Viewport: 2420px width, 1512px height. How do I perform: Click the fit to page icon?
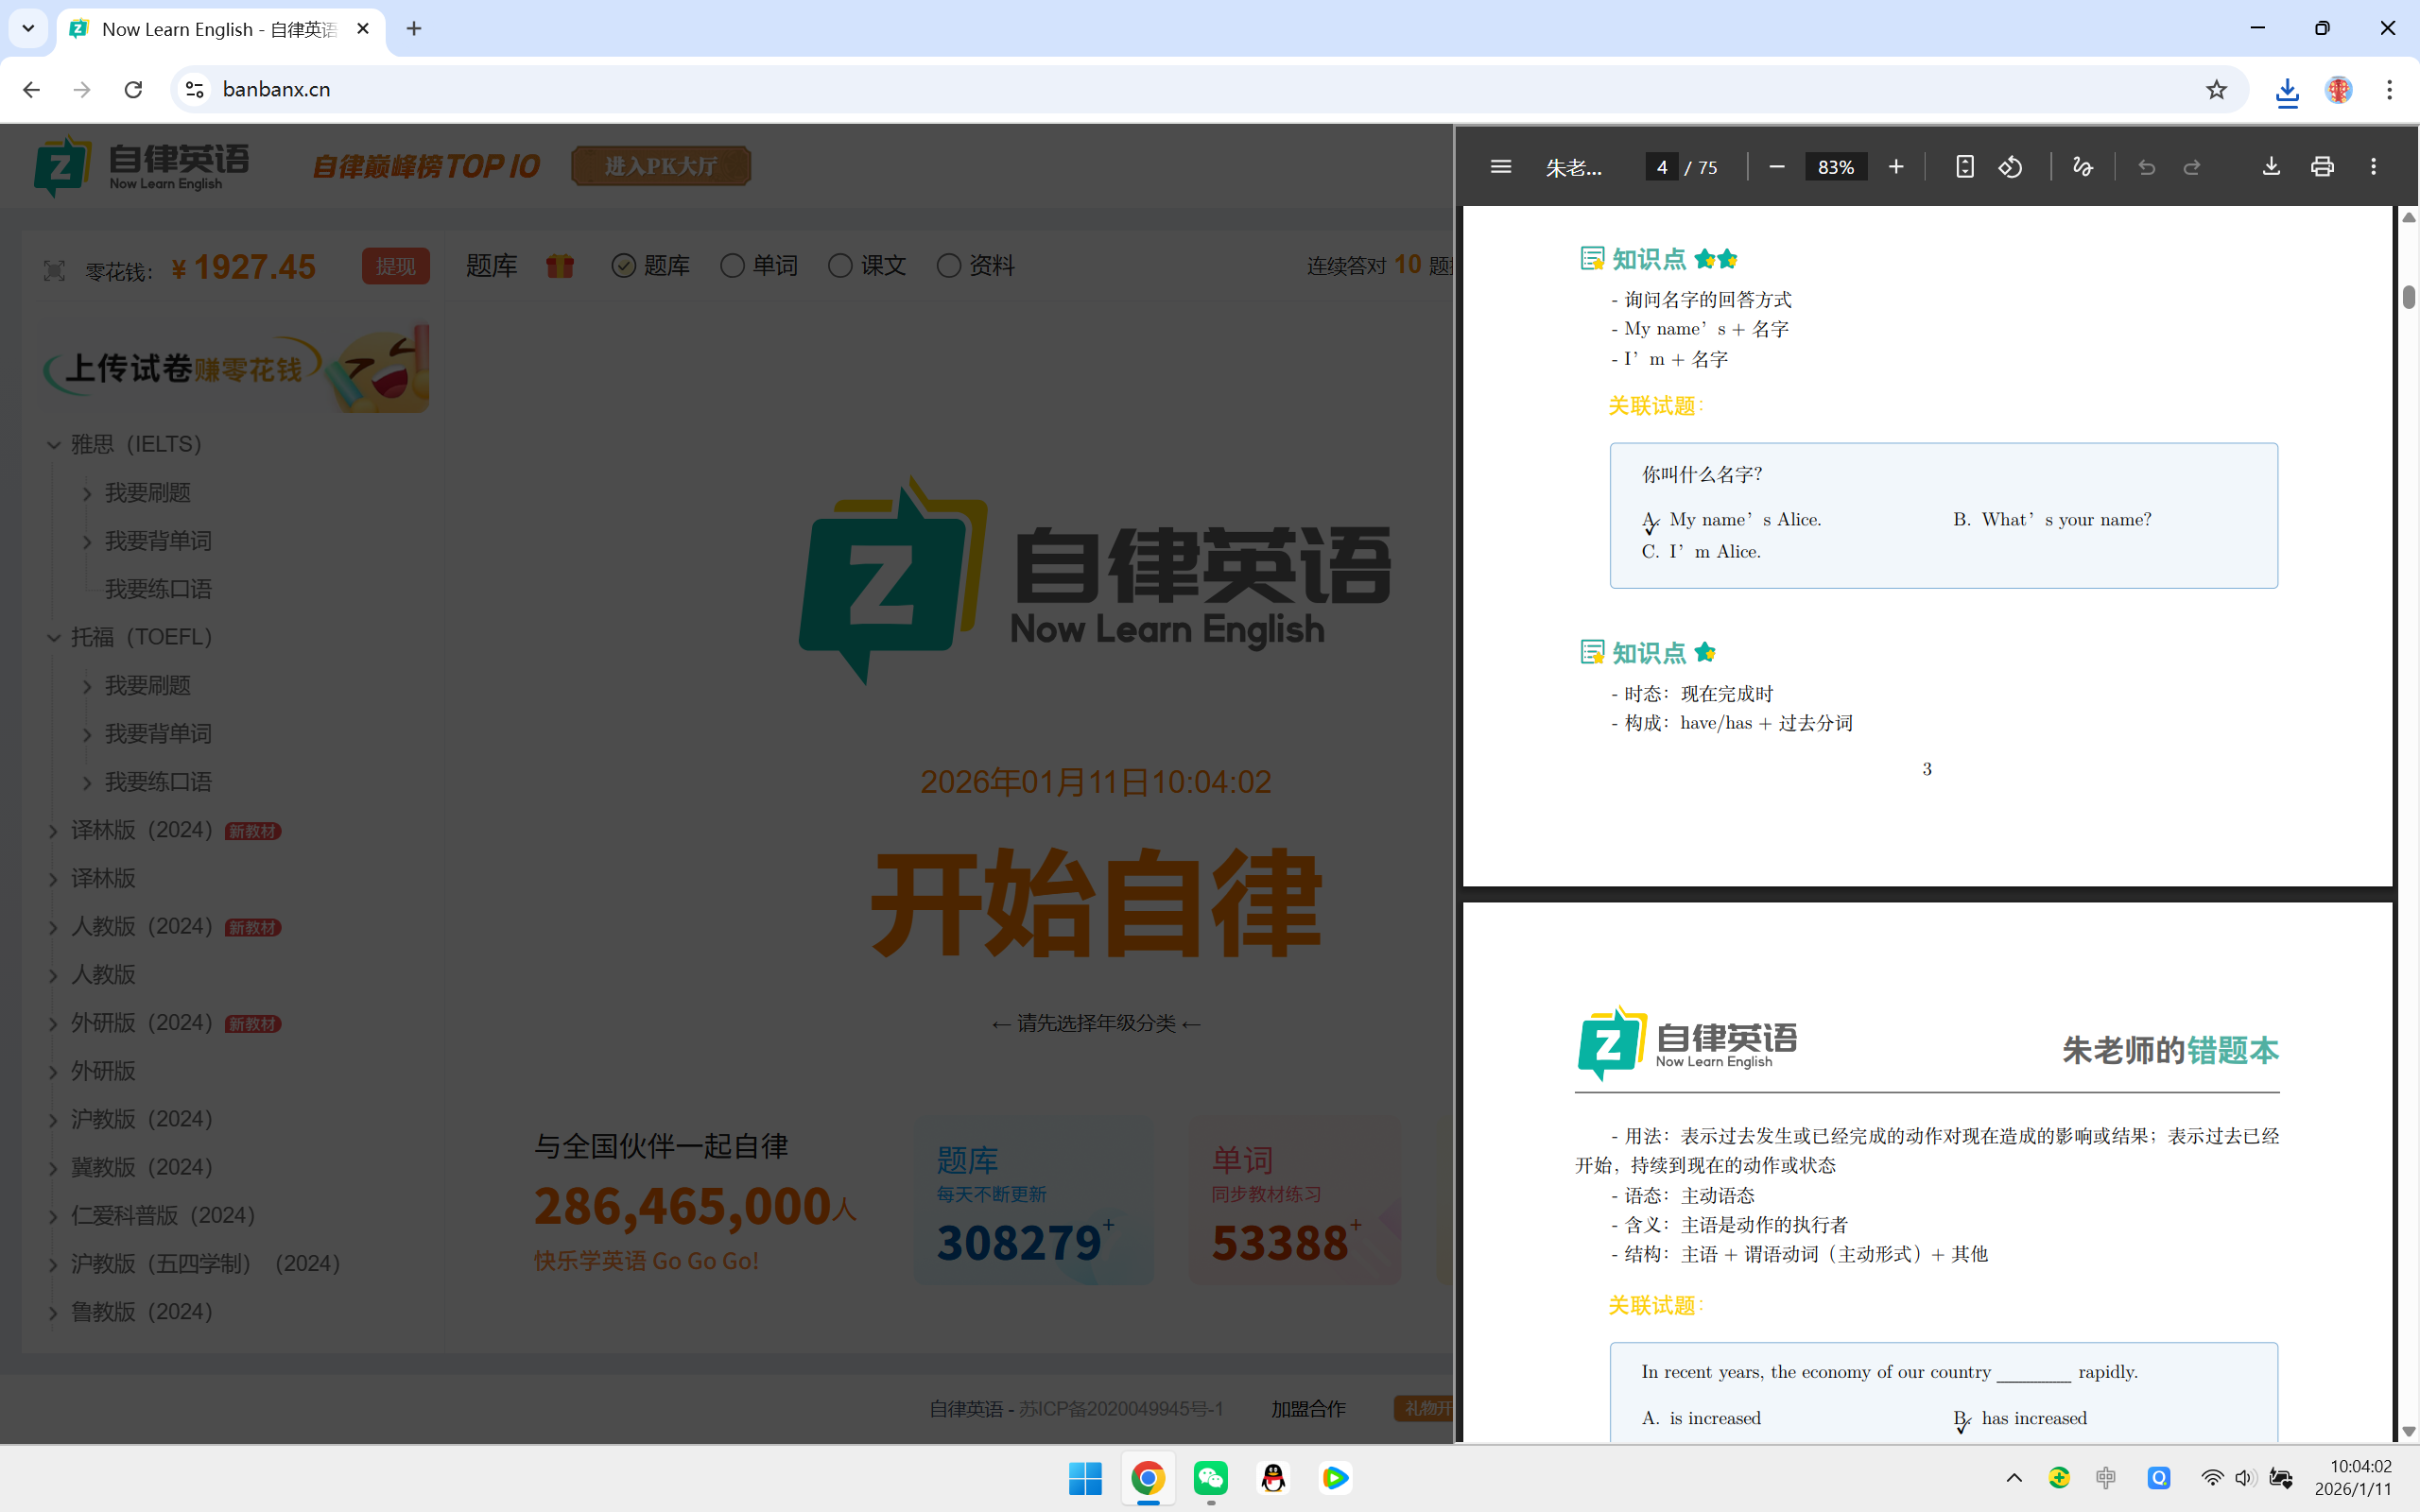click(x=1964, y=167)
